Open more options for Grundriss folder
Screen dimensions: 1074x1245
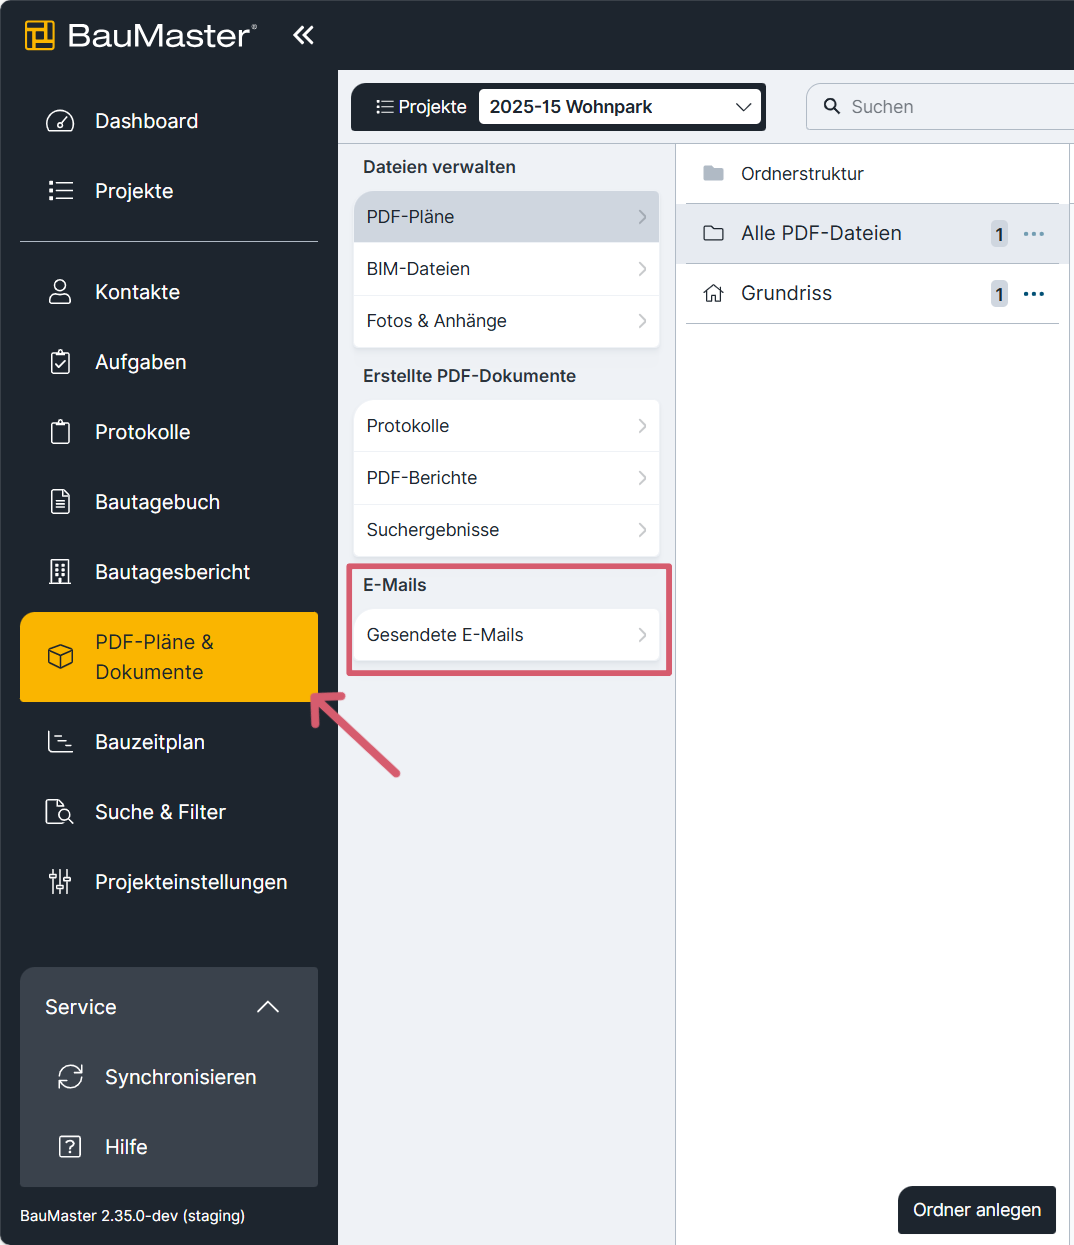[1034, 294]
